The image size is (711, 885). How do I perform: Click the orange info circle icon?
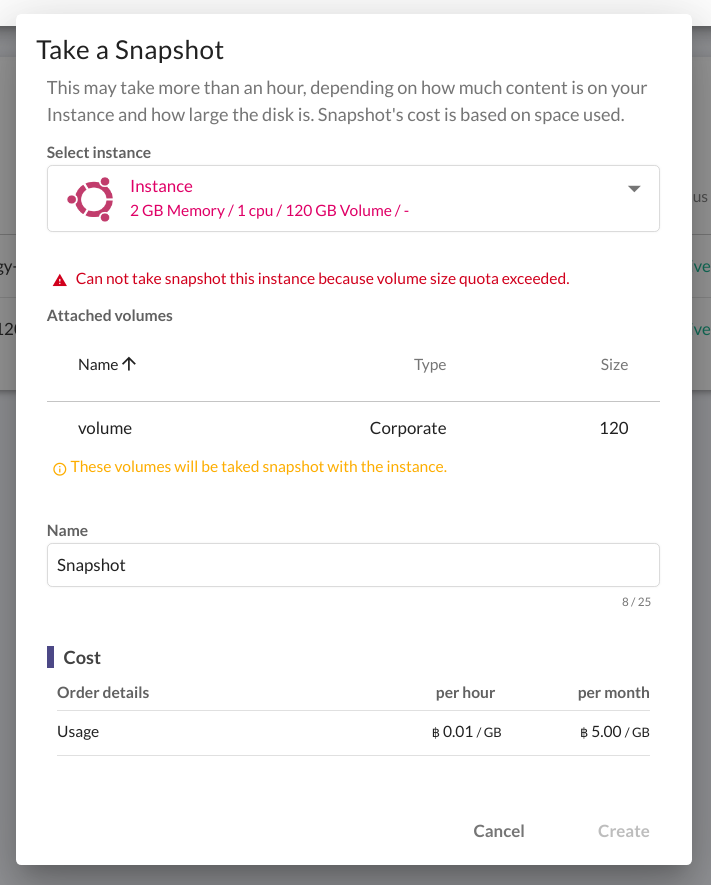pos(59,469)
